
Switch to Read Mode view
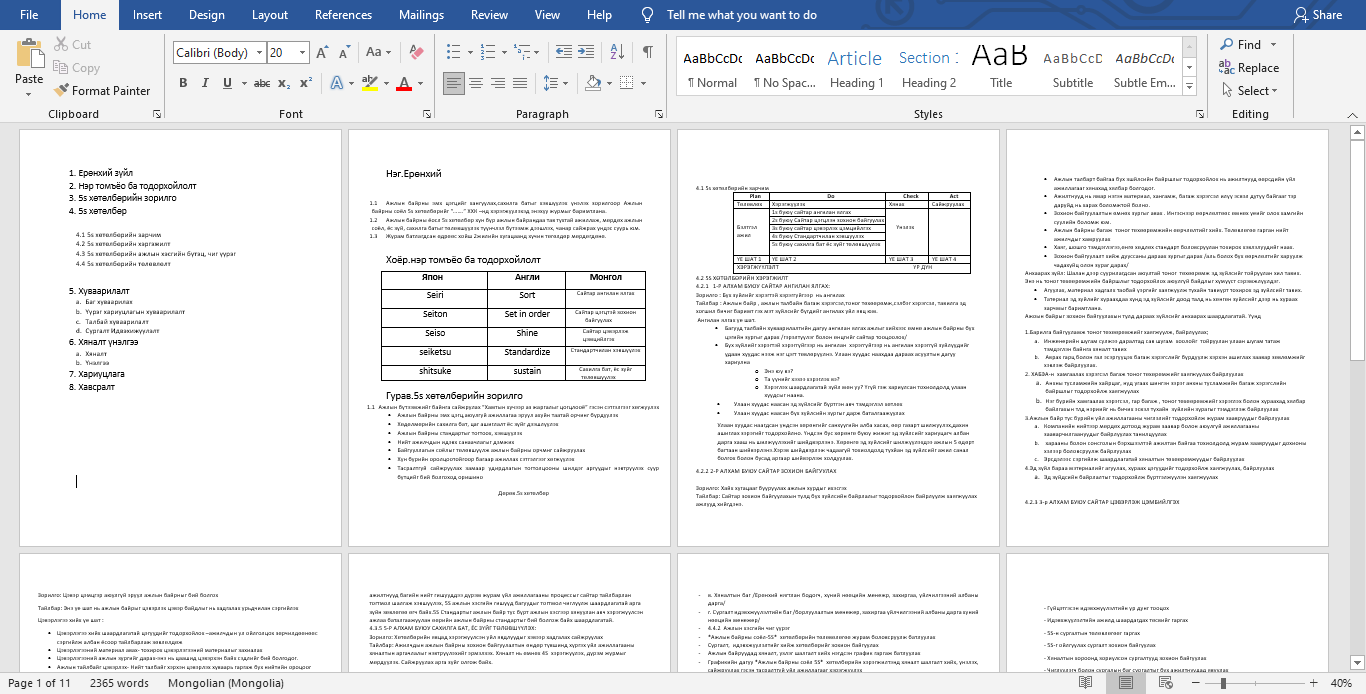click(1083, 684)
